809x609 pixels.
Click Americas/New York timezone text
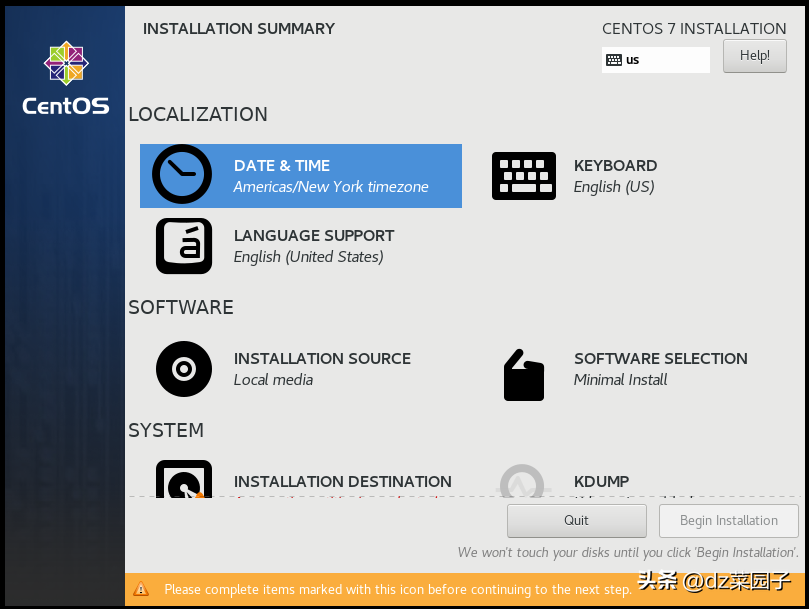pyautogui.click(x=331, y=187)
